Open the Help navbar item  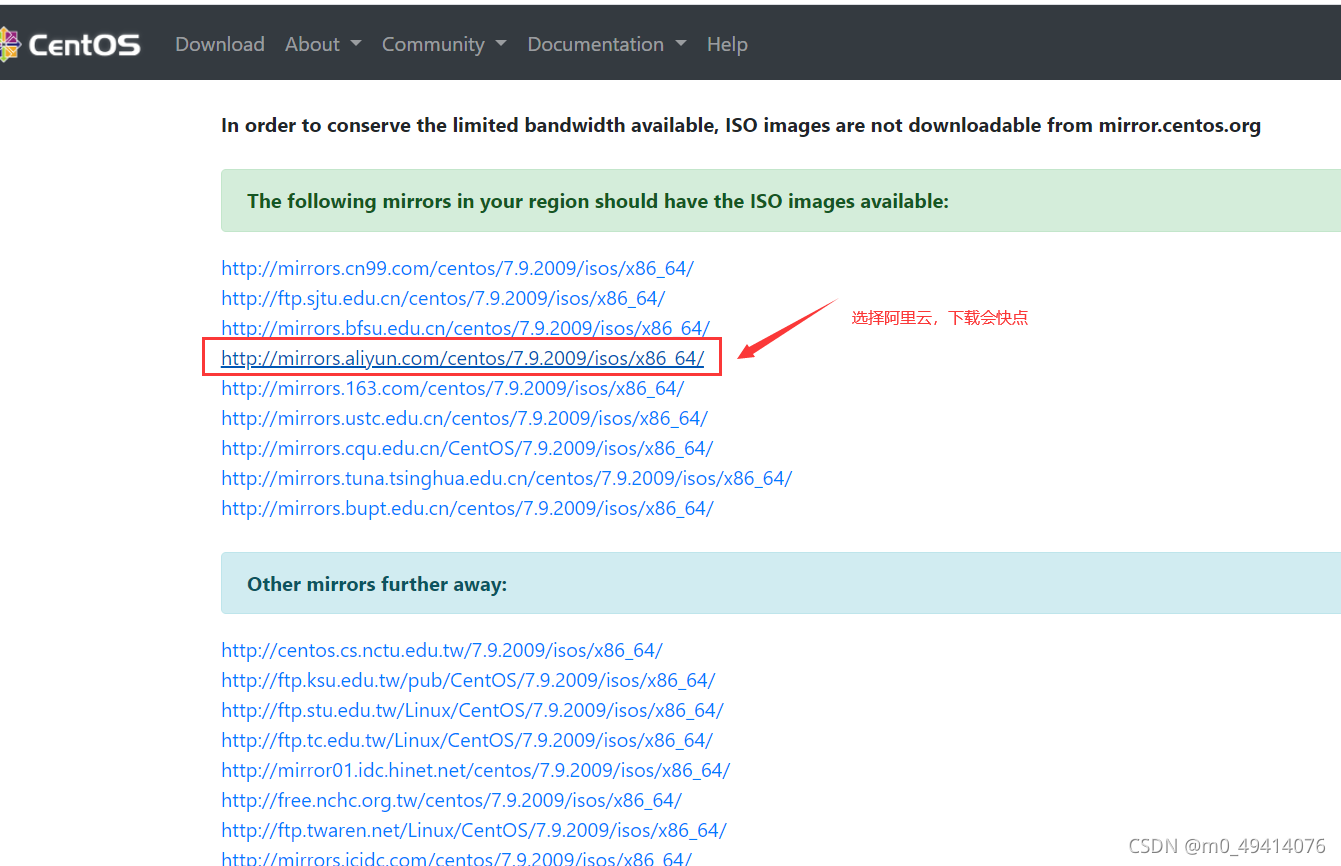pyautogui.click(x=727, y=44)
